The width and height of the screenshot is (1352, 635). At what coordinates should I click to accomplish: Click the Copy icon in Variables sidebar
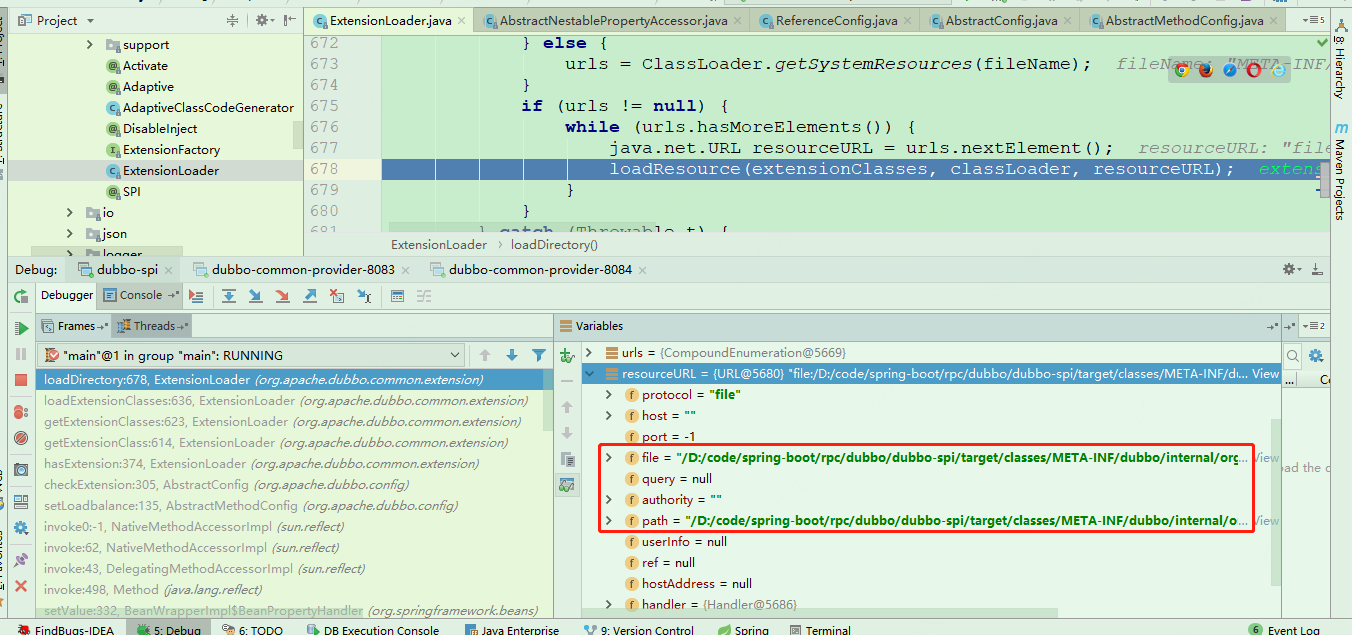567,459
